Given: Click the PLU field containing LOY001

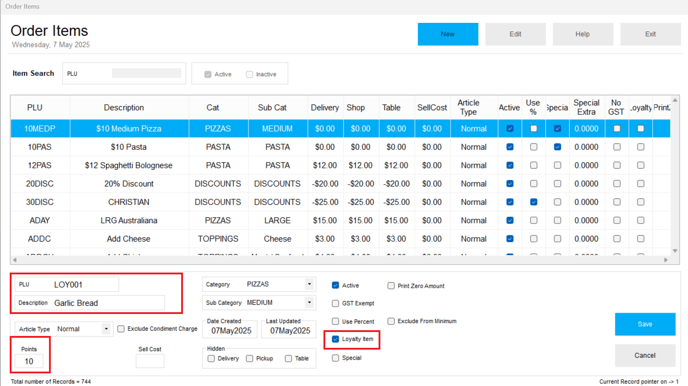Looking at the screenshot, I should click(x=67, y=285).
